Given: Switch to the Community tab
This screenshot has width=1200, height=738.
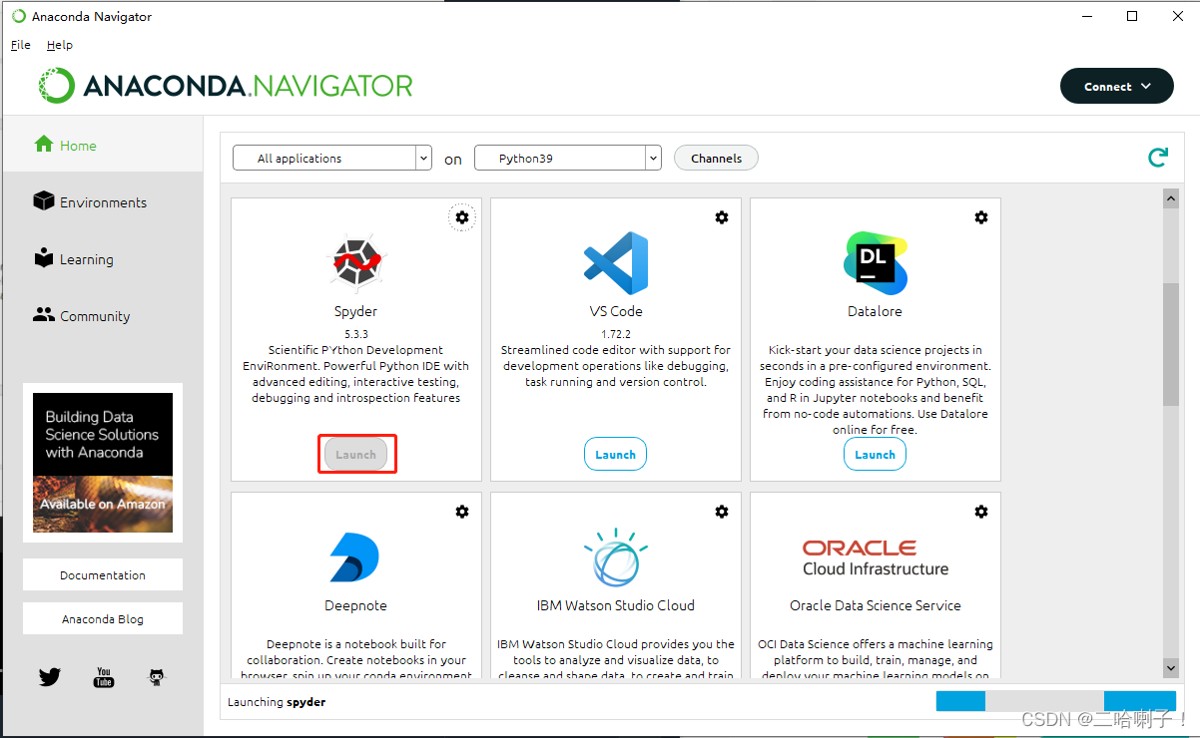Looking at the screenshot, I should pos(103,316).
